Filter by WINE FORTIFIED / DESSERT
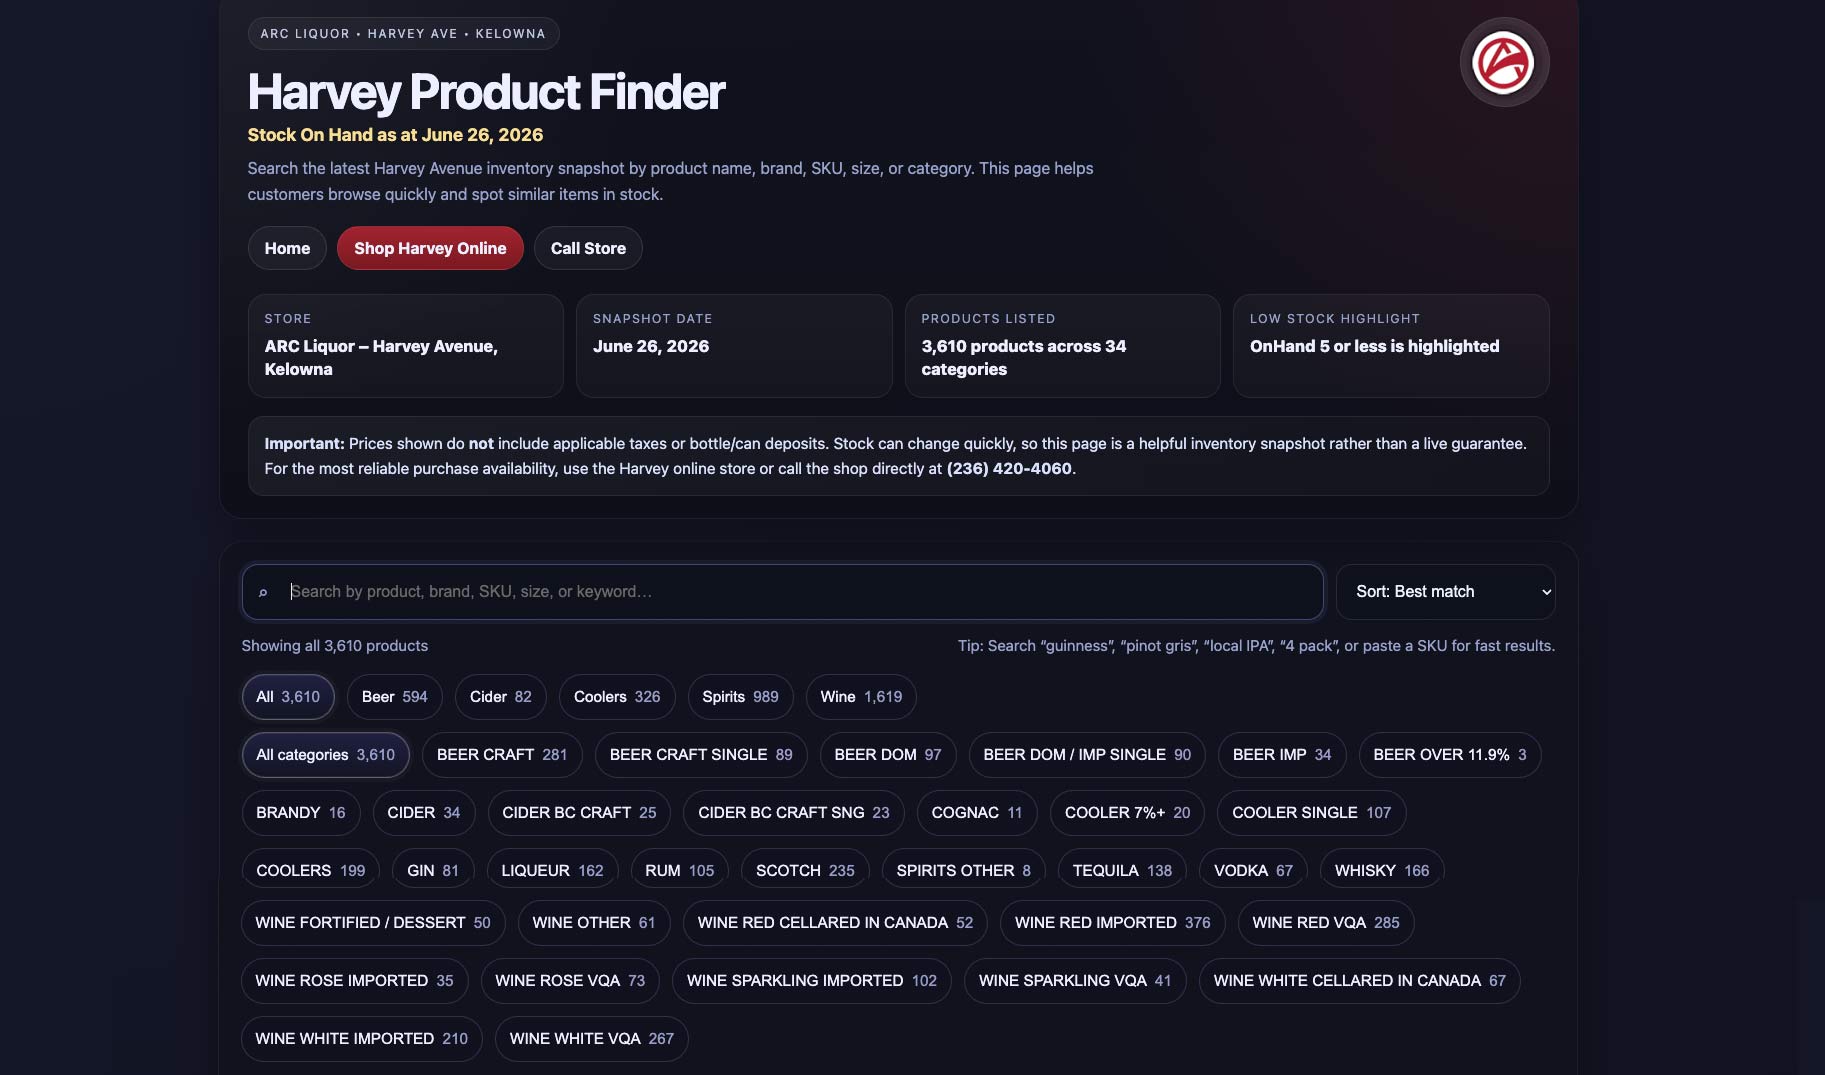 (x=373, y=923)
